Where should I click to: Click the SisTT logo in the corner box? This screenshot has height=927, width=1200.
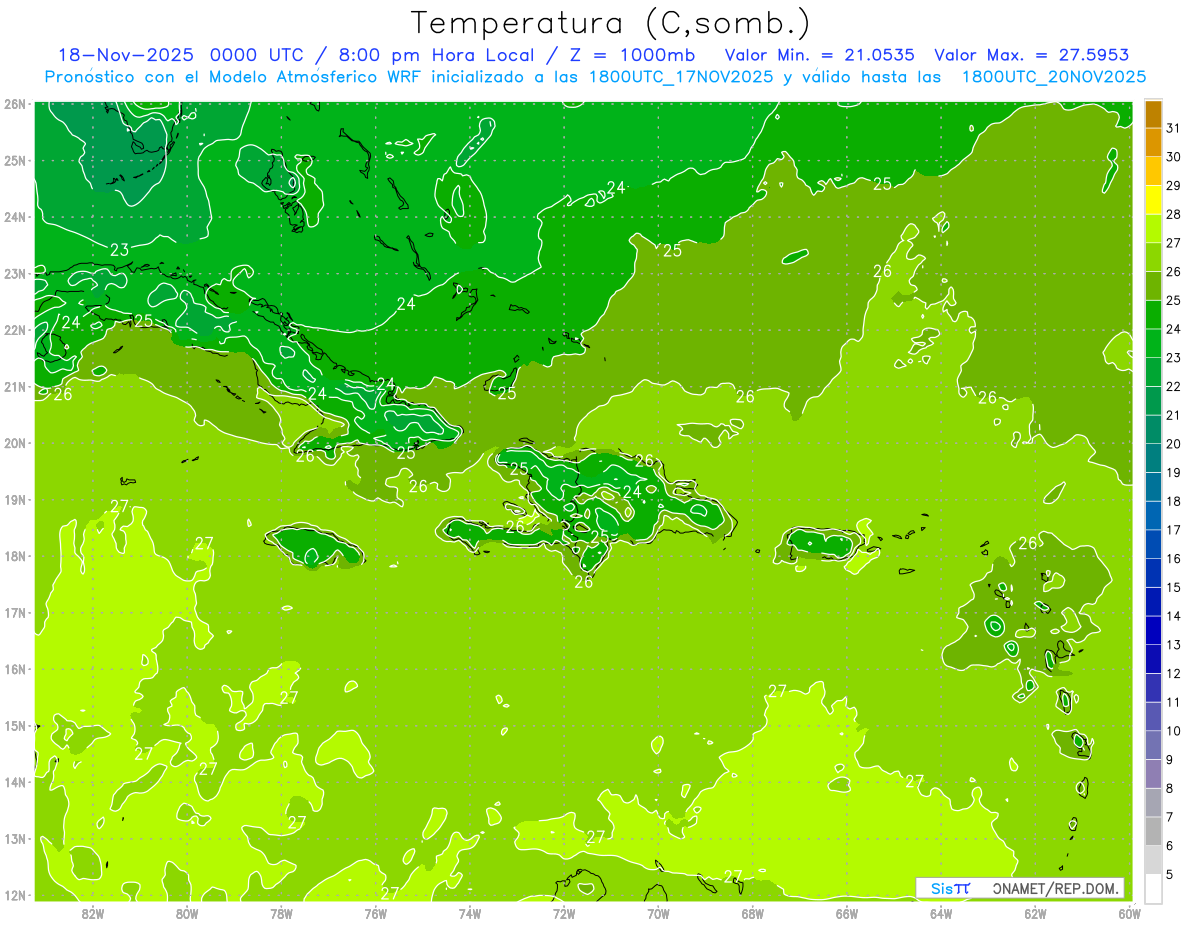(950, 888)
